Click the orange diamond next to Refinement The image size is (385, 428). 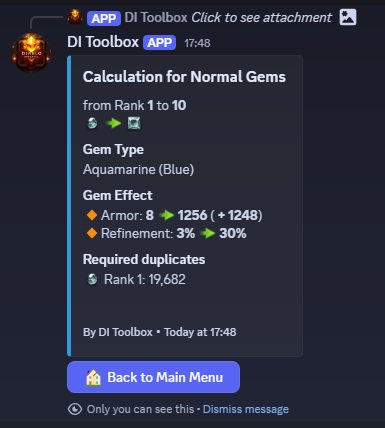(x=92, y=233)
